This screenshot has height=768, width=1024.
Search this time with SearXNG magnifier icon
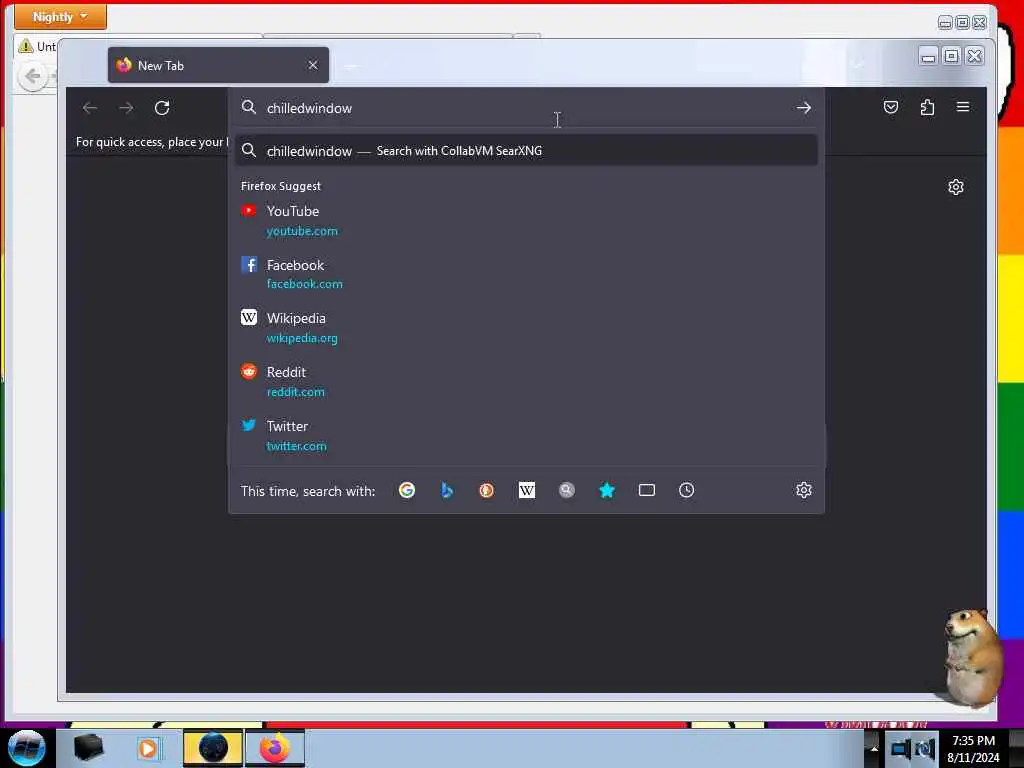coord(567,490)
